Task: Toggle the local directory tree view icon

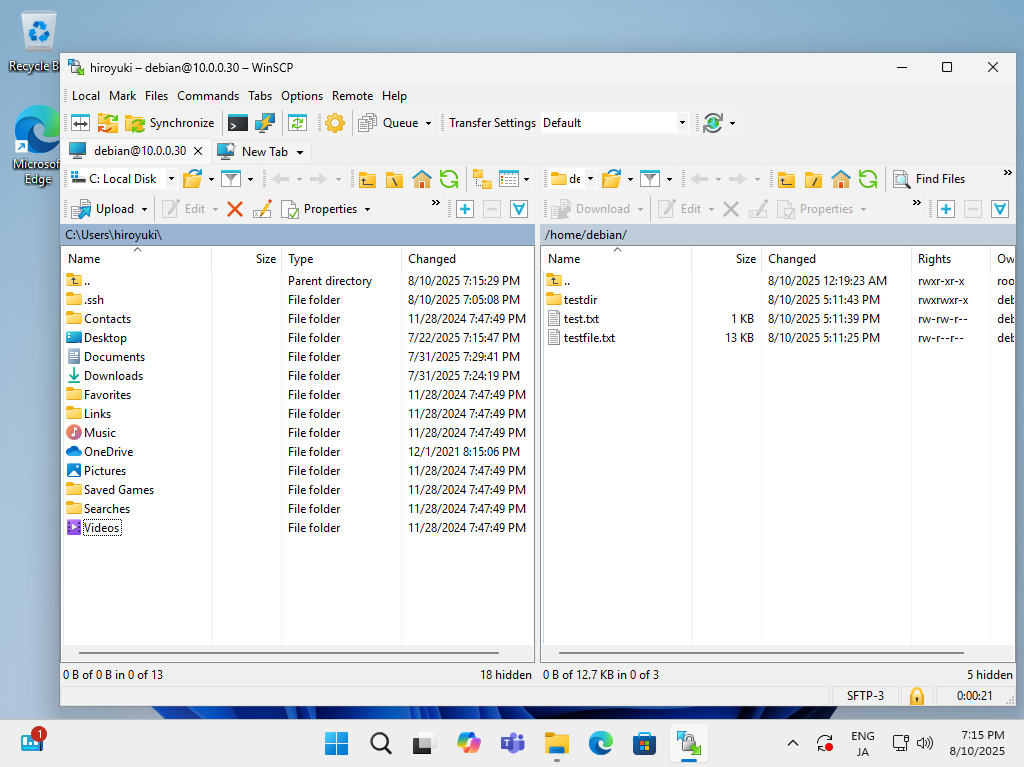Action: pyautogui.click(x=482, y=179)
